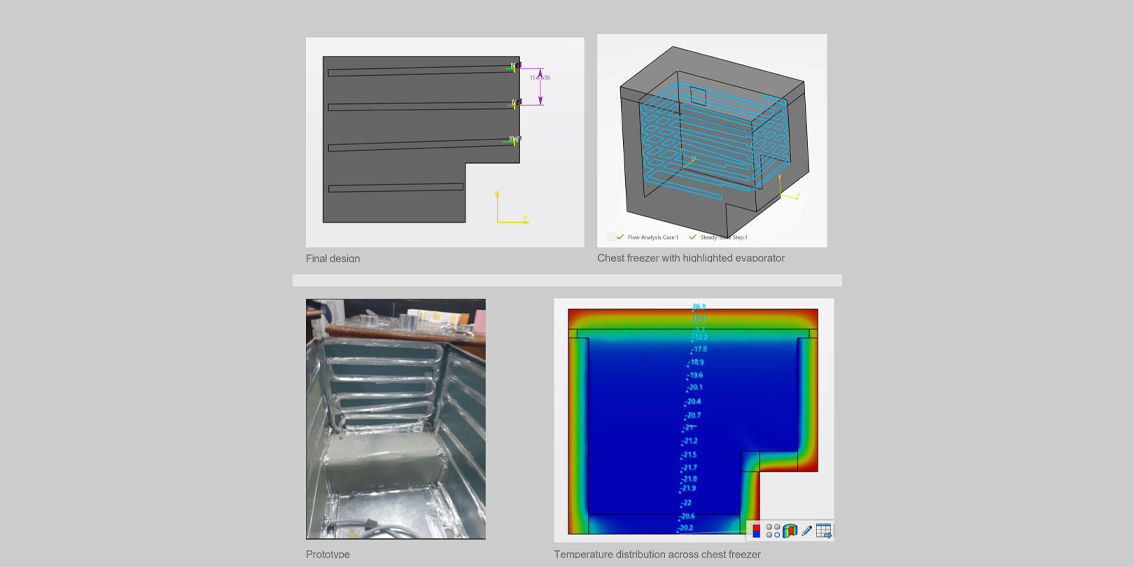Image resolution: width=1134 pixels, height=567 pixels.
Task: Click the -20.1 temperature probe label
Action: tap(695, 387)
